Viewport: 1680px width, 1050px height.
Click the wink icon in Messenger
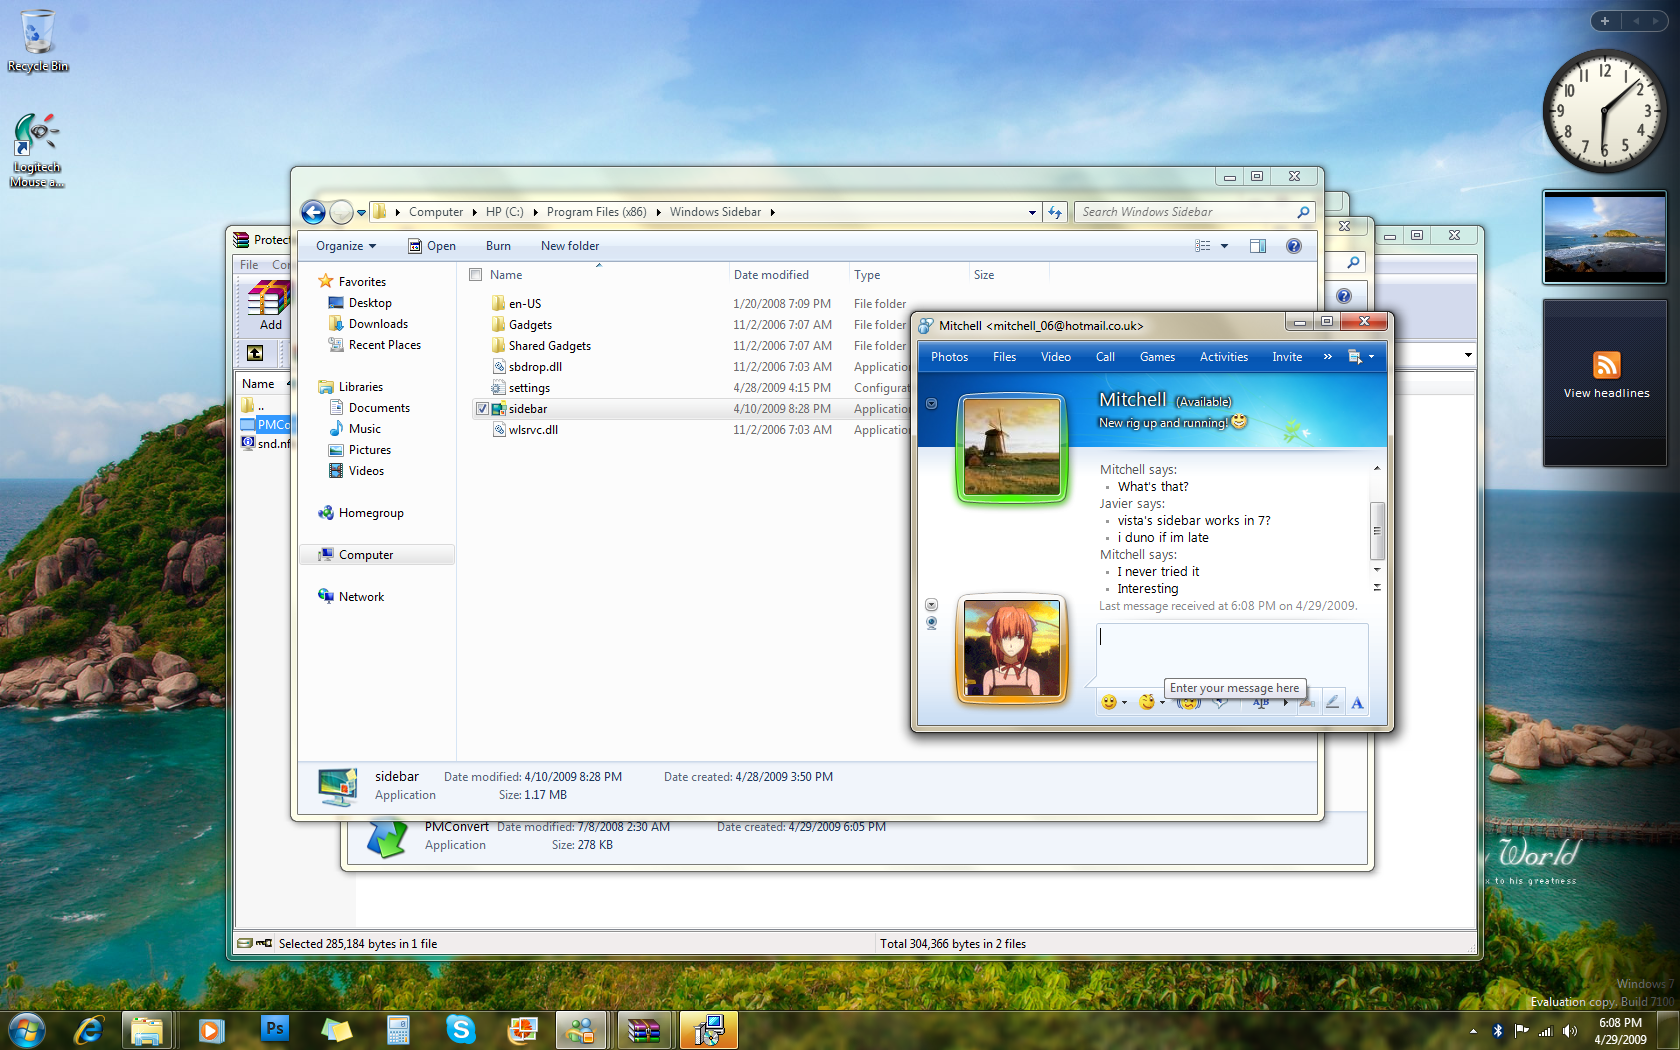(1146, 702)
